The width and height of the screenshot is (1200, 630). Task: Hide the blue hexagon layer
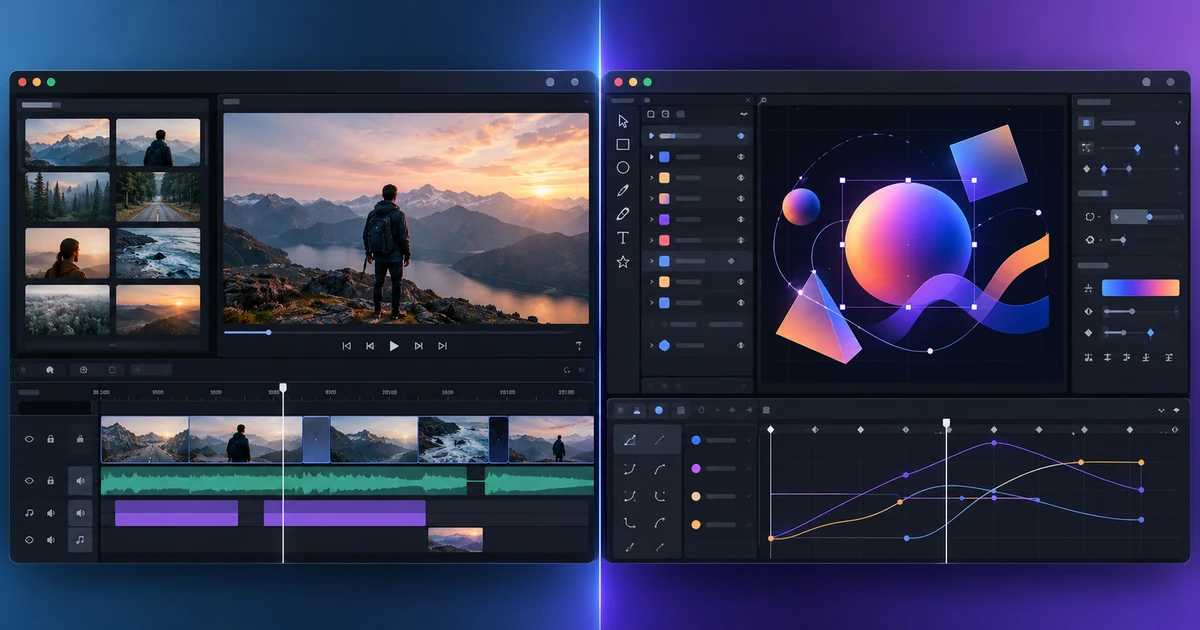pos(741,345)
